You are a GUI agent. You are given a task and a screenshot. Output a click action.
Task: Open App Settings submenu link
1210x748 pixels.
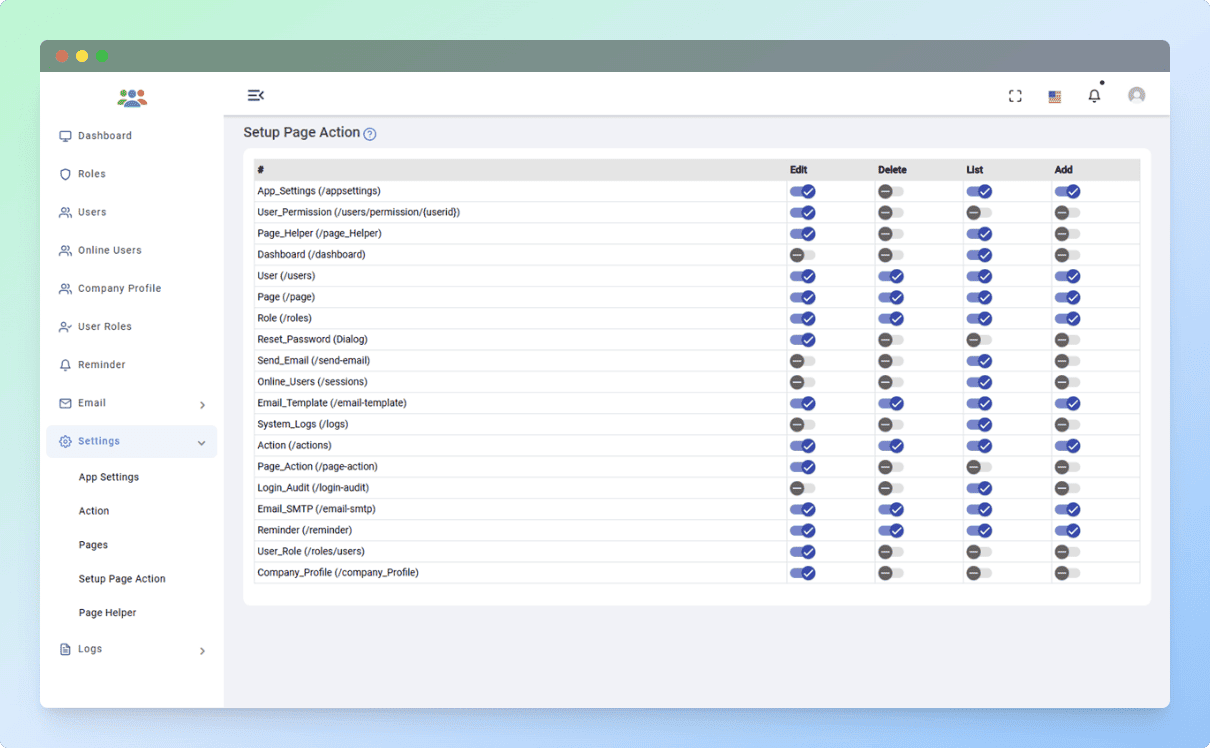[109, 477]
